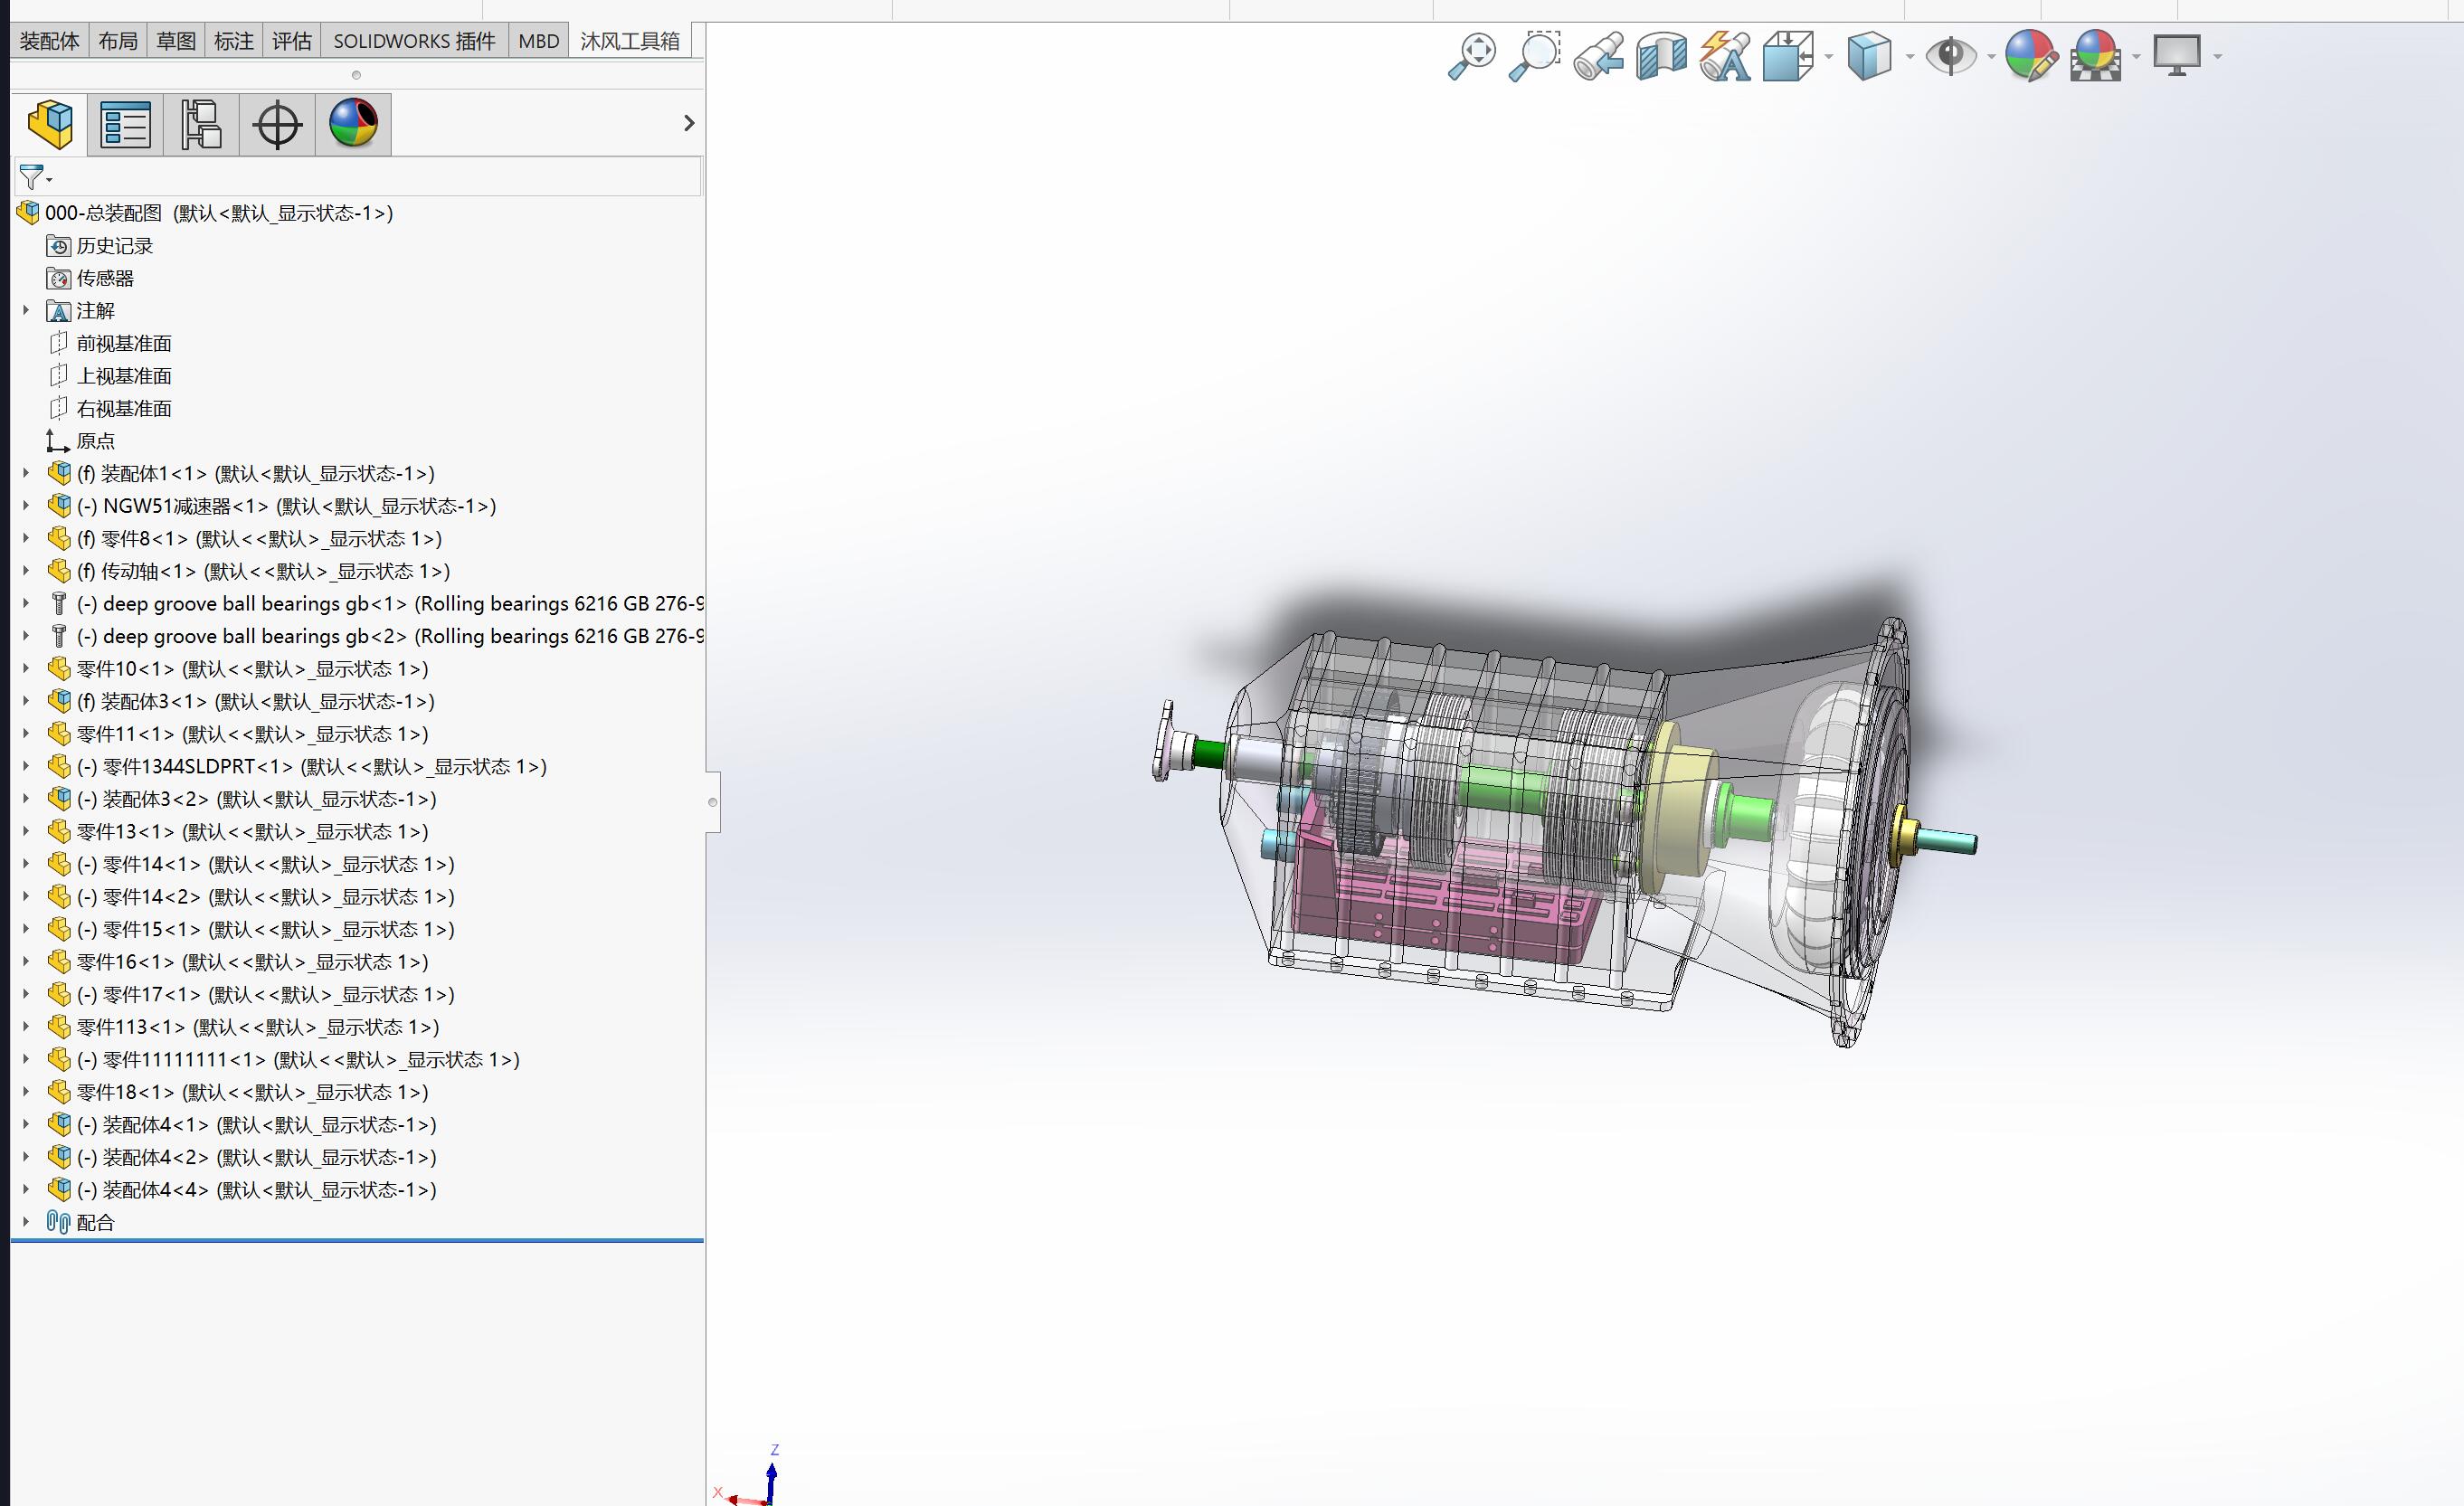The image size is (2464, 1506).
Task: Switch to the 草图 ribbon tab
Action: tap(176, 41)
